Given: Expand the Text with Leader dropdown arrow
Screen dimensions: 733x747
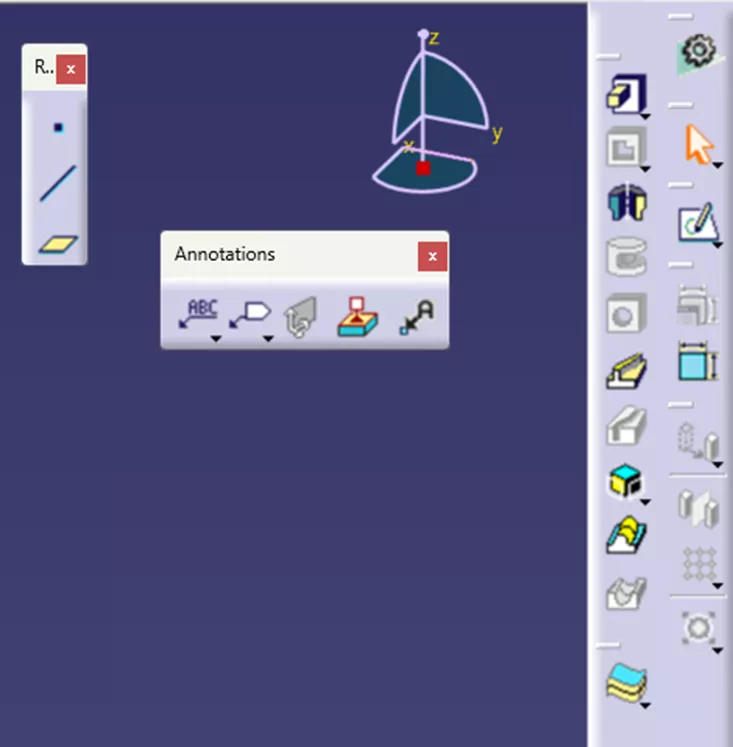Looking at the screenshot, I should (216, 339).
